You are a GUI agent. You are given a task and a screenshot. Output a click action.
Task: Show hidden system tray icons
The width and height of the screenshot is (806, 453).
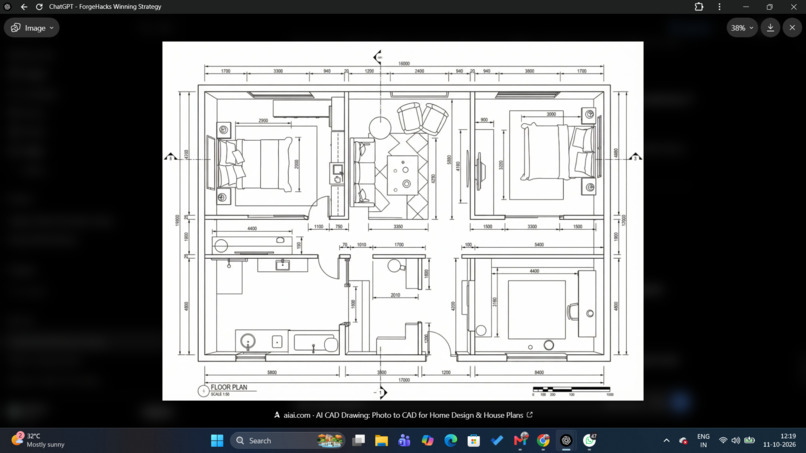coord(666,441)
